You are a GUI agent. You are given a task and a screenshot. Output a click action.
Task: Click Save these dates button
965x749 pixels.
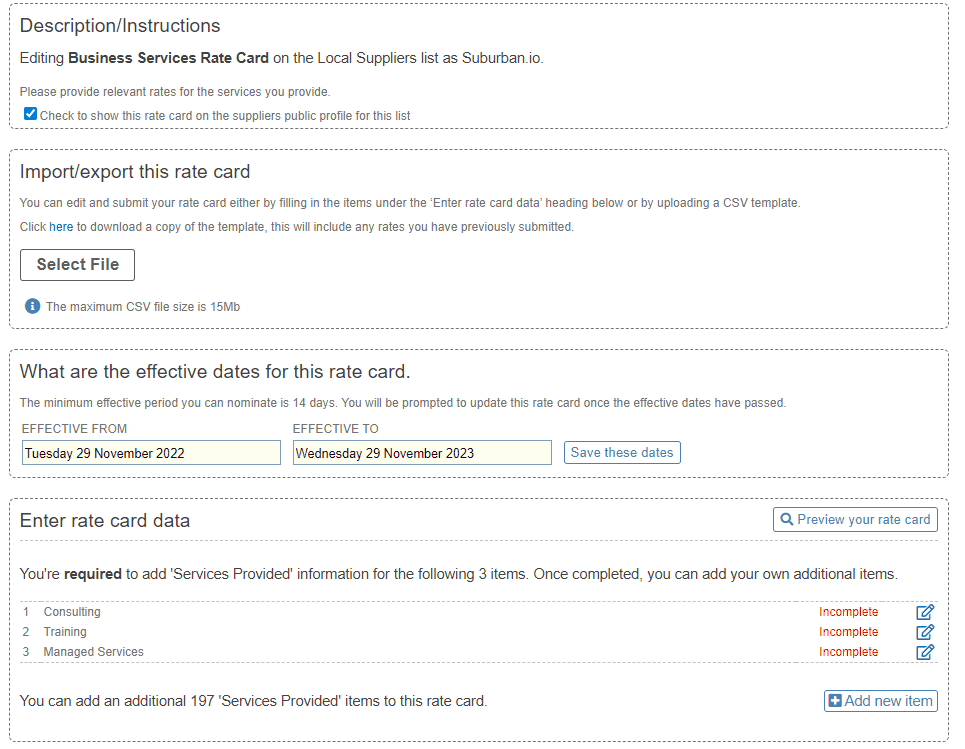[x=622, y=452]
